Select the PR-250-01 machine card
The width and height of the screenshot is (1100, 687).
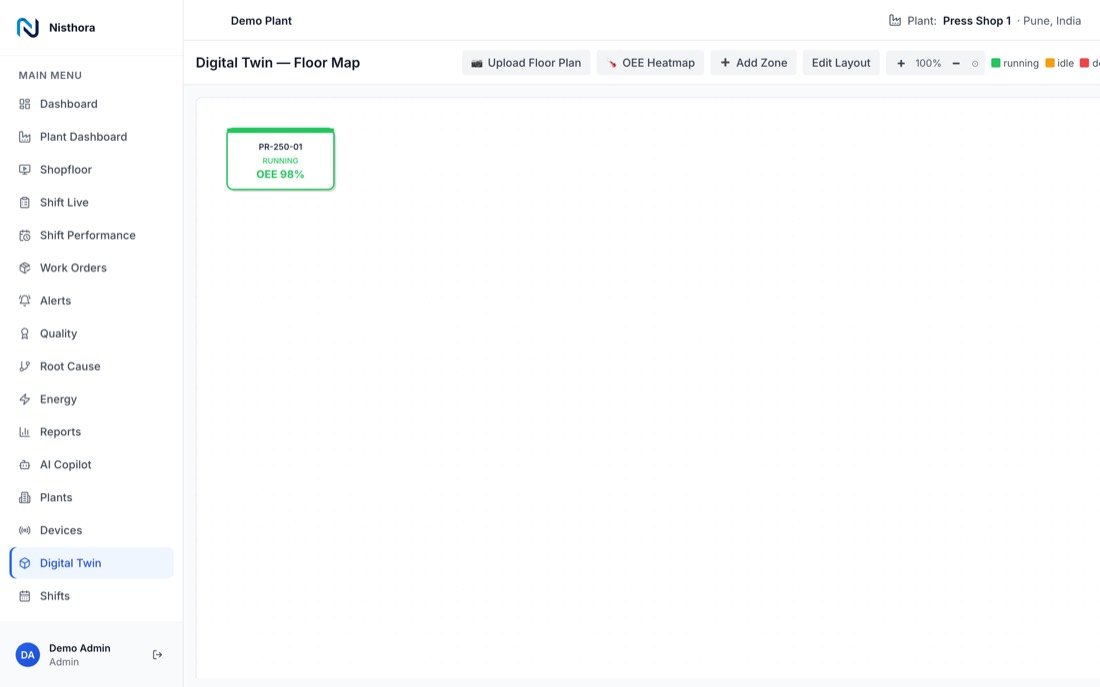(281, 159)
